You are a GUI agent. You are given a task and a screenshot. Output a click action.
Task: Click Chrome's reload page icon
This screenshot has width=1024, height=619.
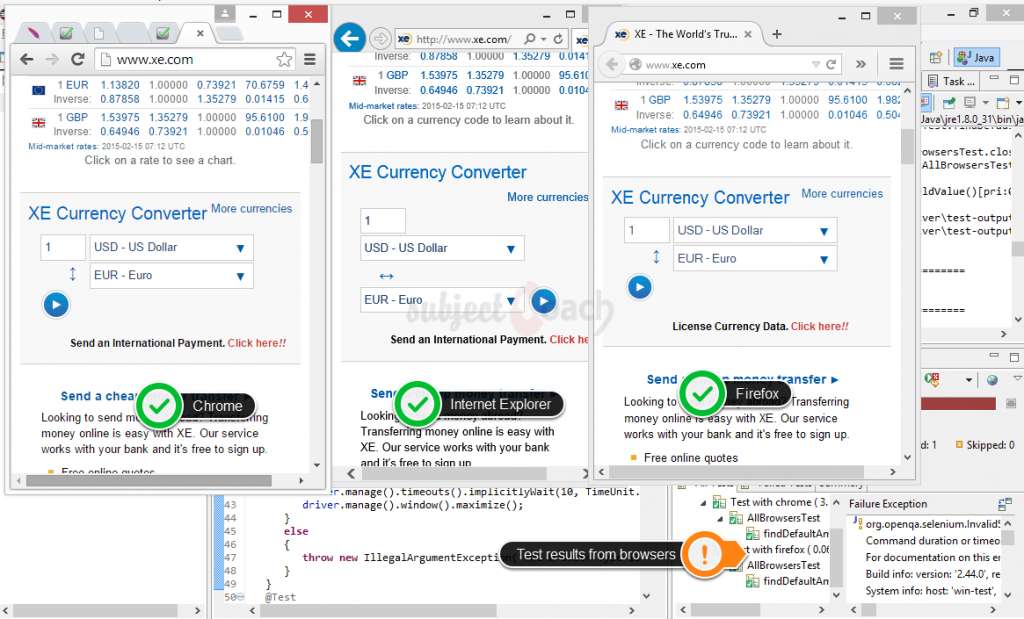[76, 60]
